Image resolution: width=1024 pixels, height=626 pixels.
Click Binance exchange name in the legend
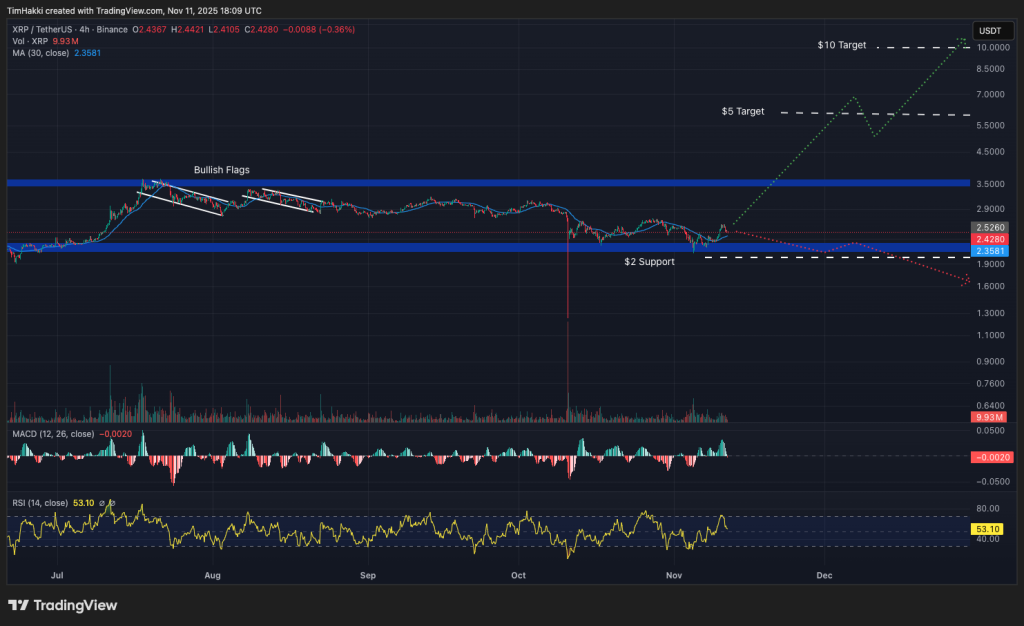tap(112, 30)
